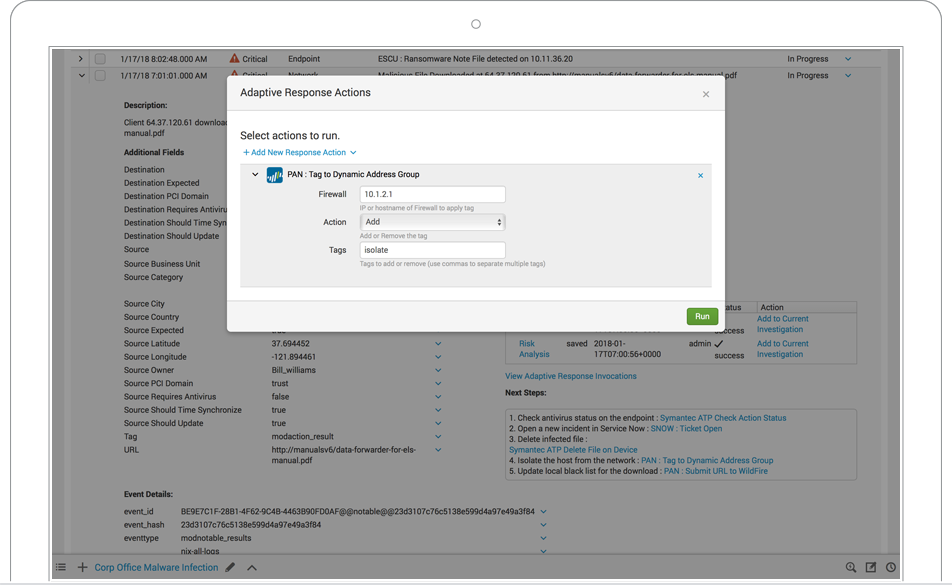
Task: Click the green Run button
Action: click(702, 316)
